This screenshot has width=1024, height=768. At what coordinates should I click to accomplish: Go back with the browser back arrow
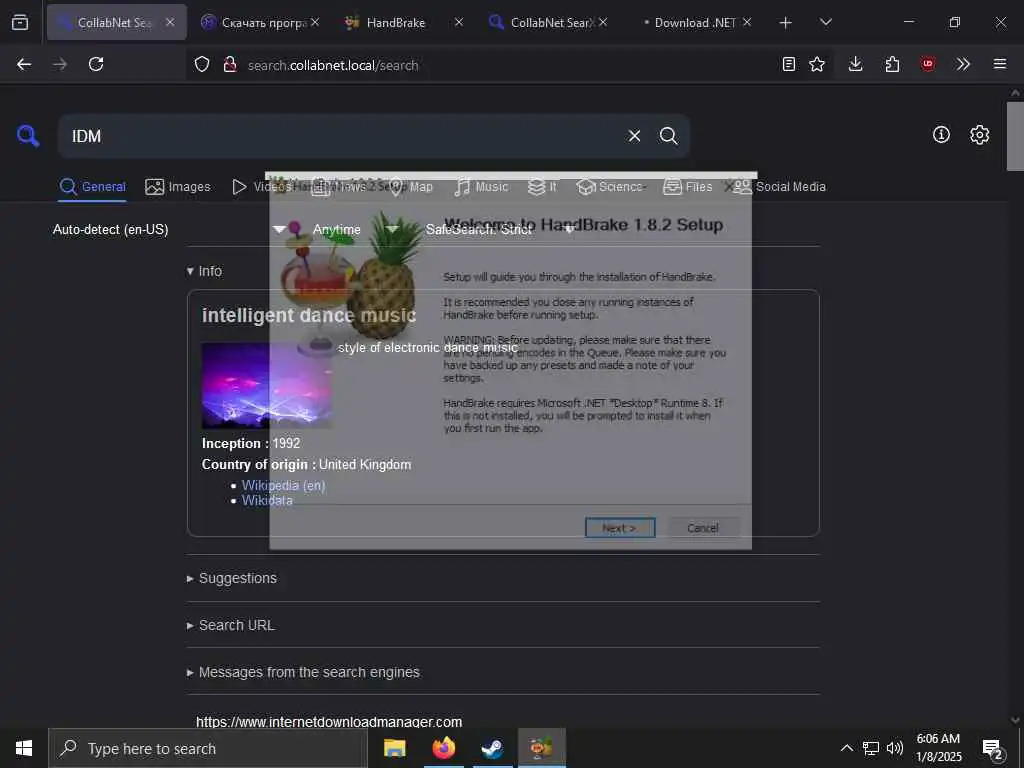coord(24,64)
